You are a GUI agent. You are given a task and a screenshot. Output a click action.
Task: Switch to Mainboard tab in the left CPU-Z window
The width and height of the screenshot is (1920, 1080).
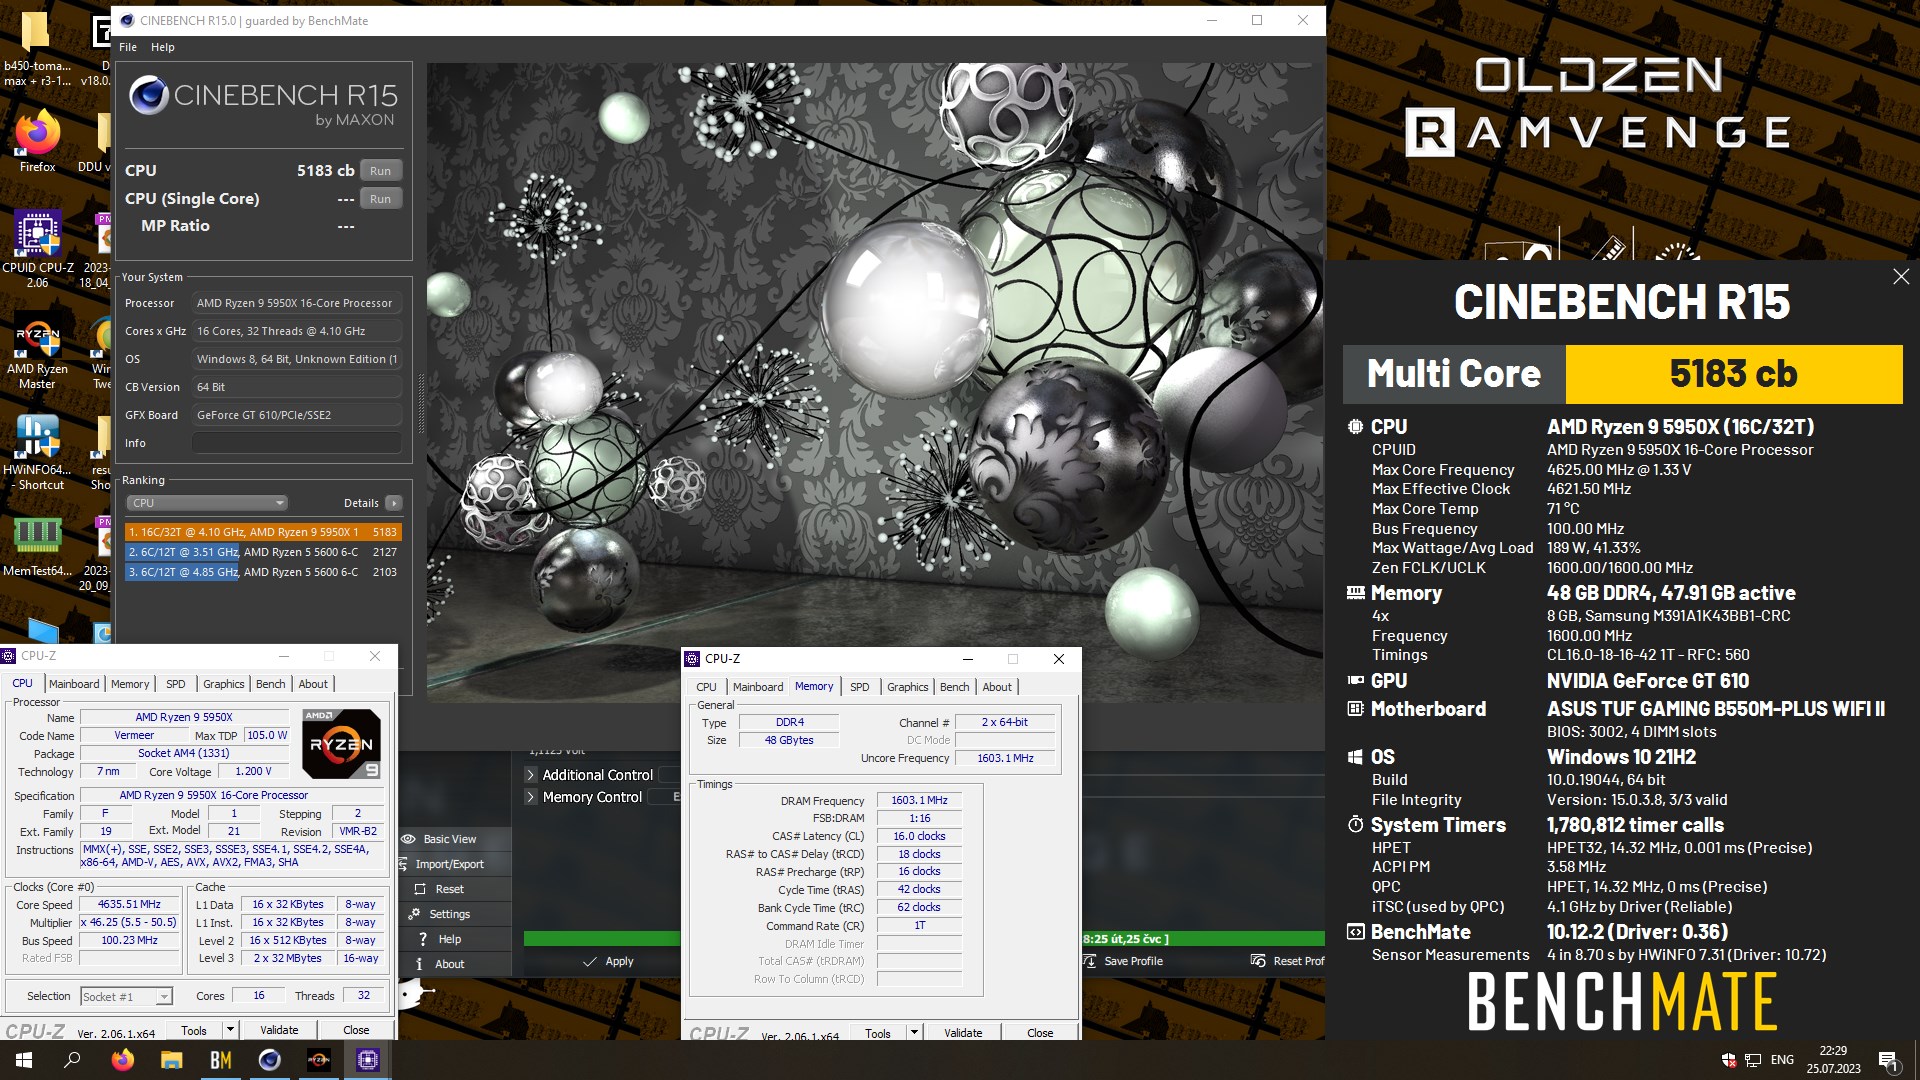click(x=74, y=684)
